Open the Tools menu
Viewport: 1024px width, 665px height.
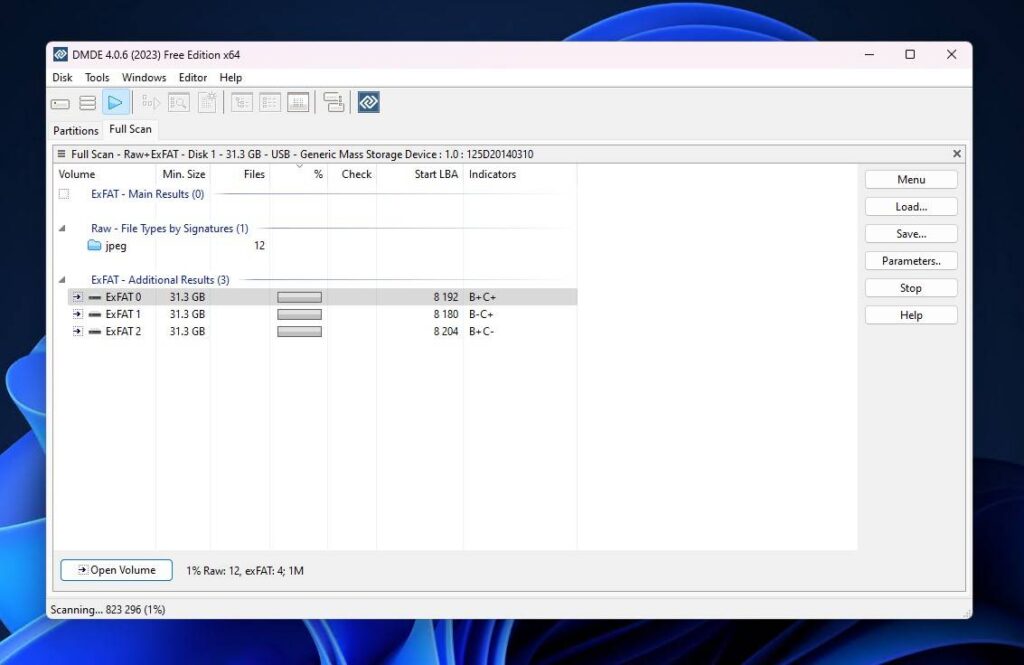[97, 78]
